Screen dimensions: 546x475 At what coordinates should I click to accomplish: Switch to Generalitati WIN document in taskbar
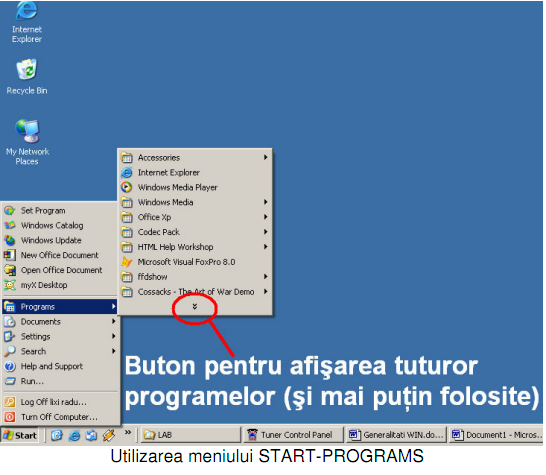[396, 435]
